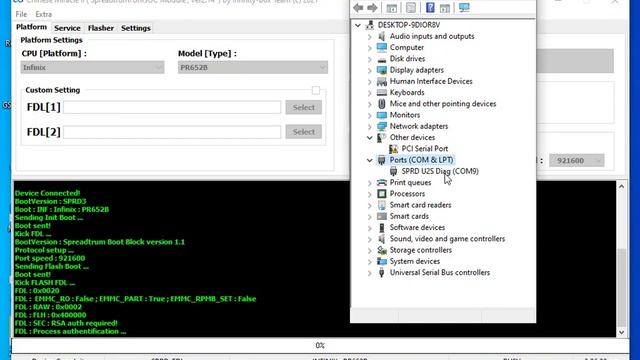
Task: Click log line 'BootVersion : SPRD3'
Action: (x=50, y=201)
